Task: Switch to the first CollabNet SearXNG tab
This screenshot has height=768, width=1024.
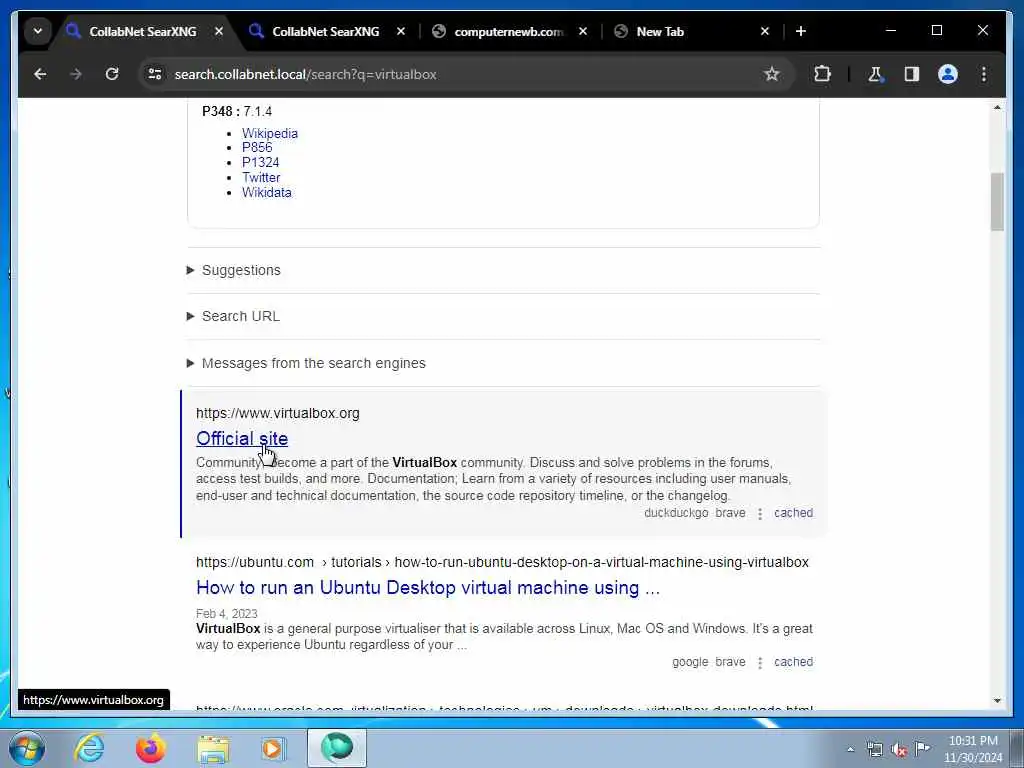Action: pyautogui.click(x=142, y=31)
